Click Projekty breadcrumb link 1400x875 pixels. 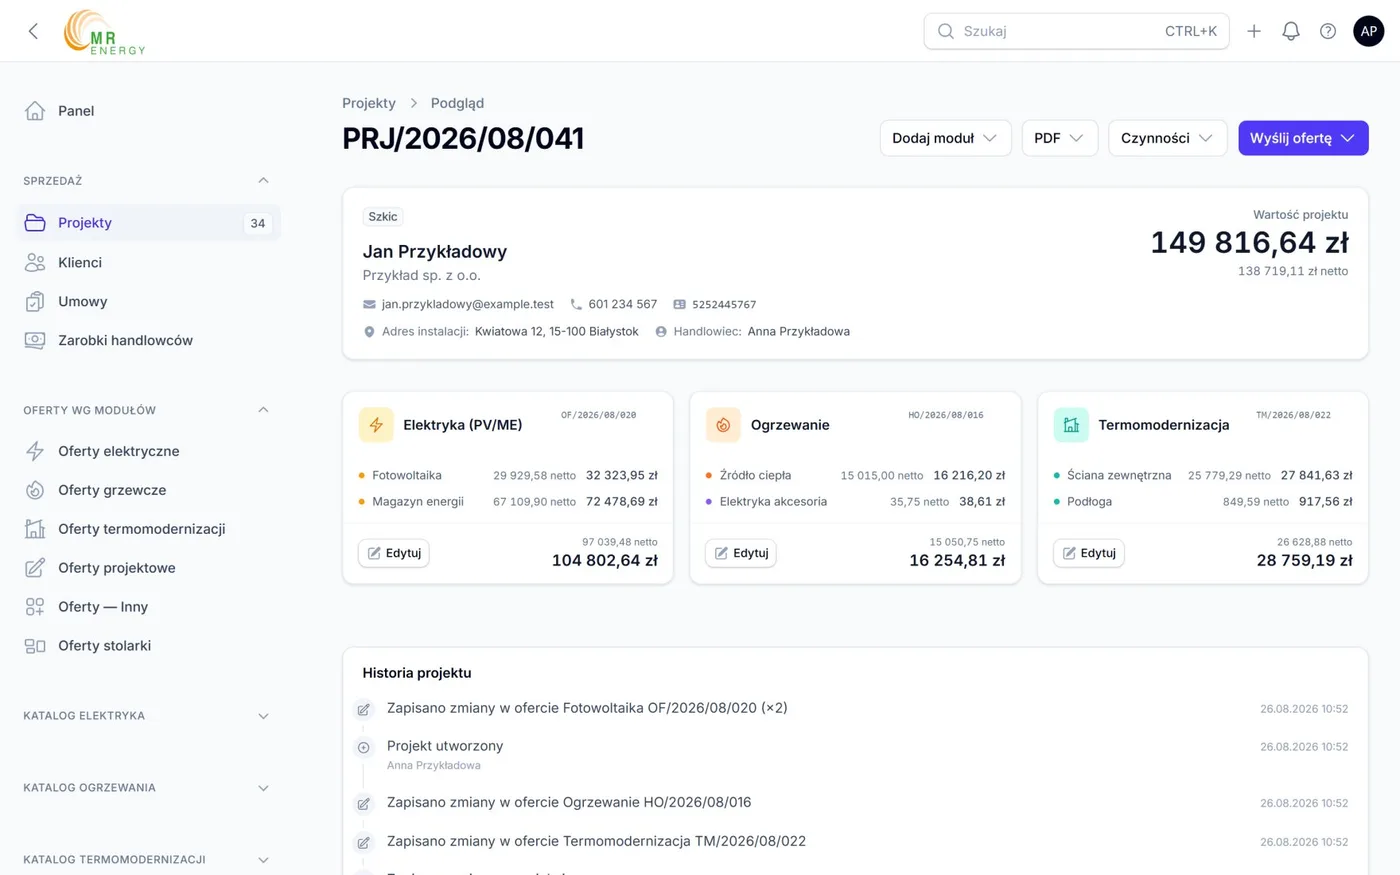pyautogui.click(x=369, y=103)
